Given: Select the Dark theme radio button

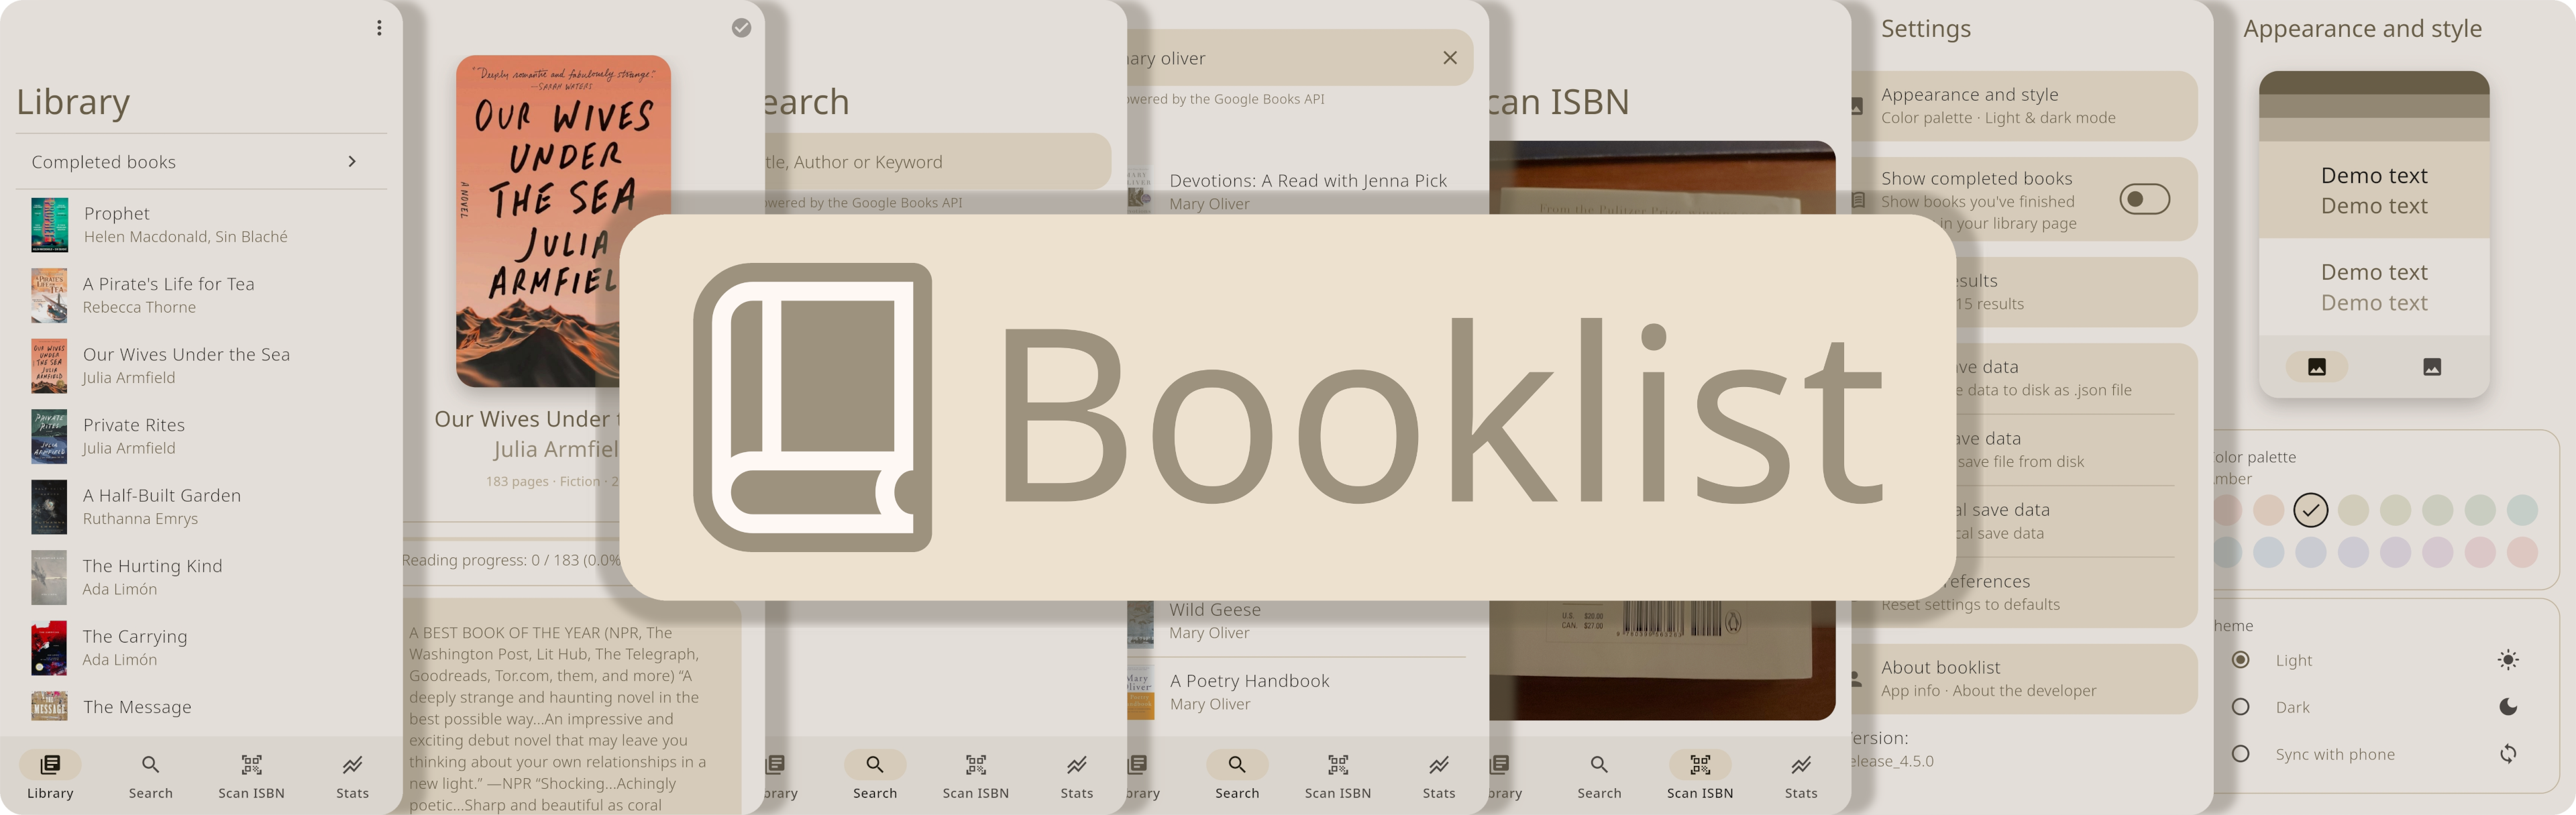Looking at the screenshot, I should [2241, 707].
